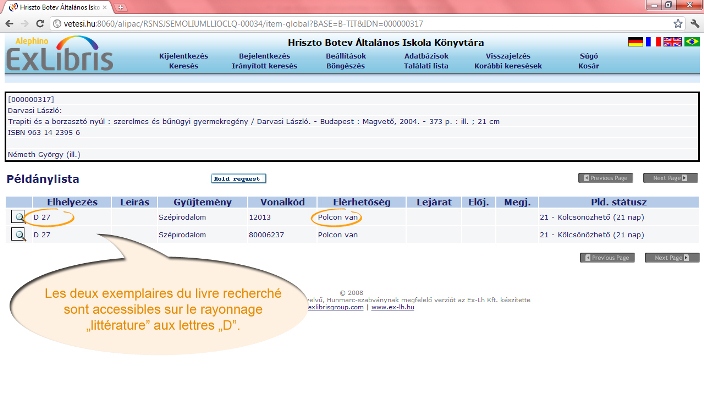The width and height of the screenshot is (704, 396).
Task: Click the lower Previous Page button
Action: click(x=607, y=258)
